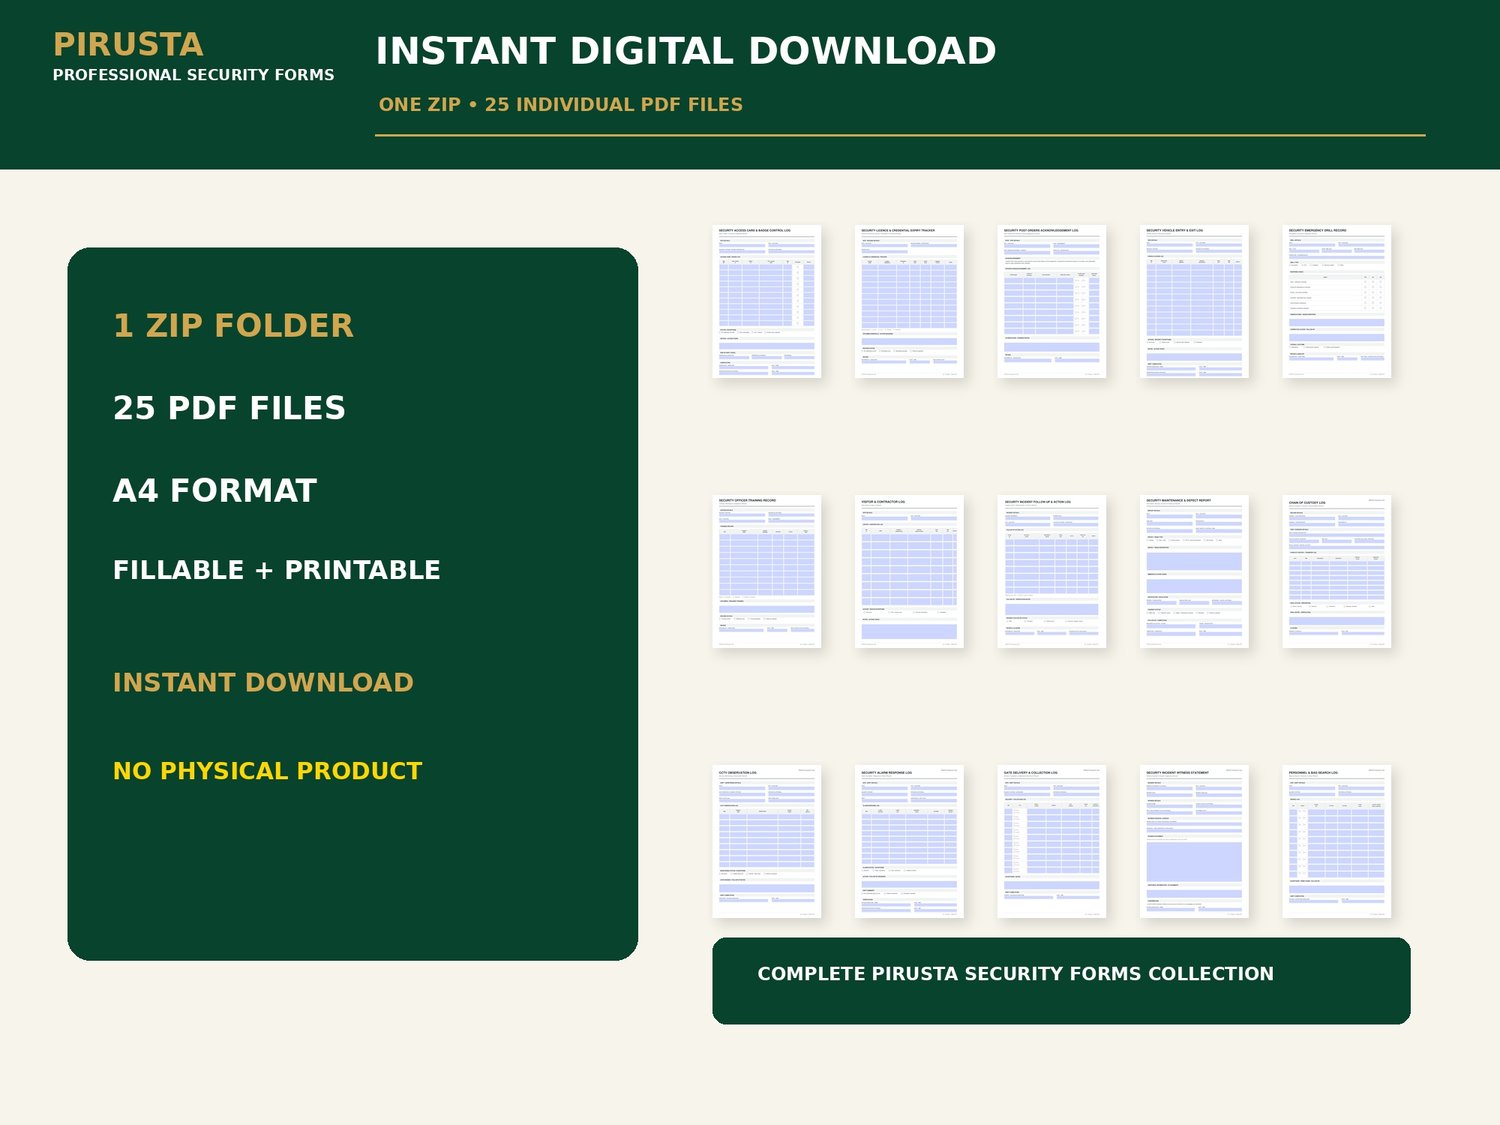Image resolution: width=1500 pixels, height=1125 pixels.
Task: Select the CCTV Observation Log thumbnail
Action: point(767,841)
